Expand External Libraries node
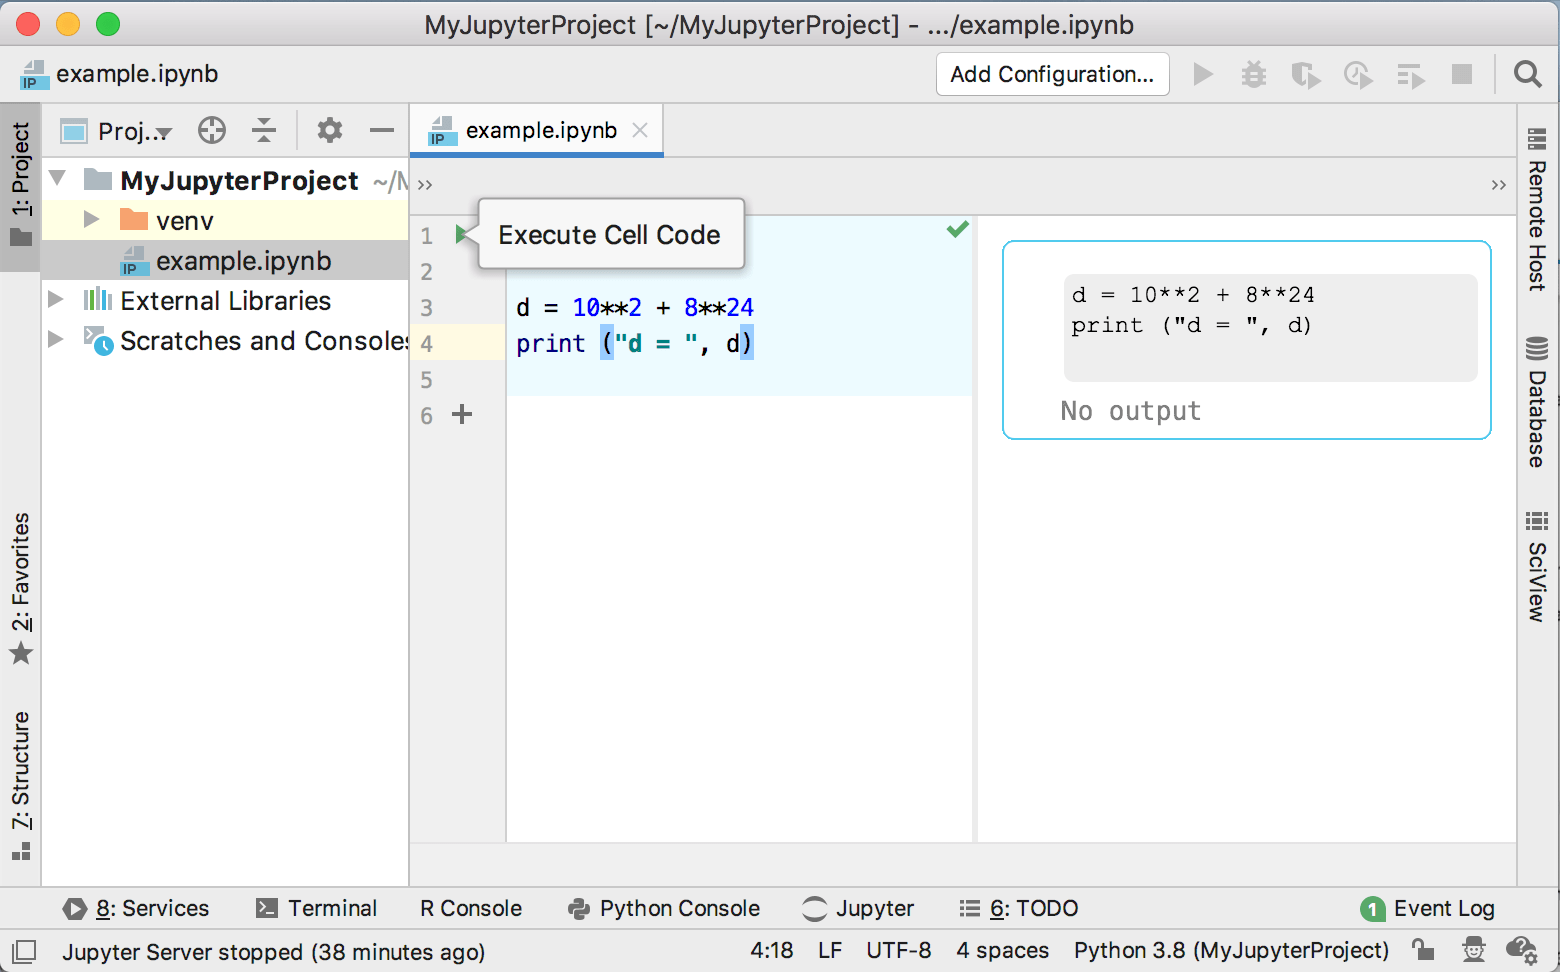 tap(56, 299)
